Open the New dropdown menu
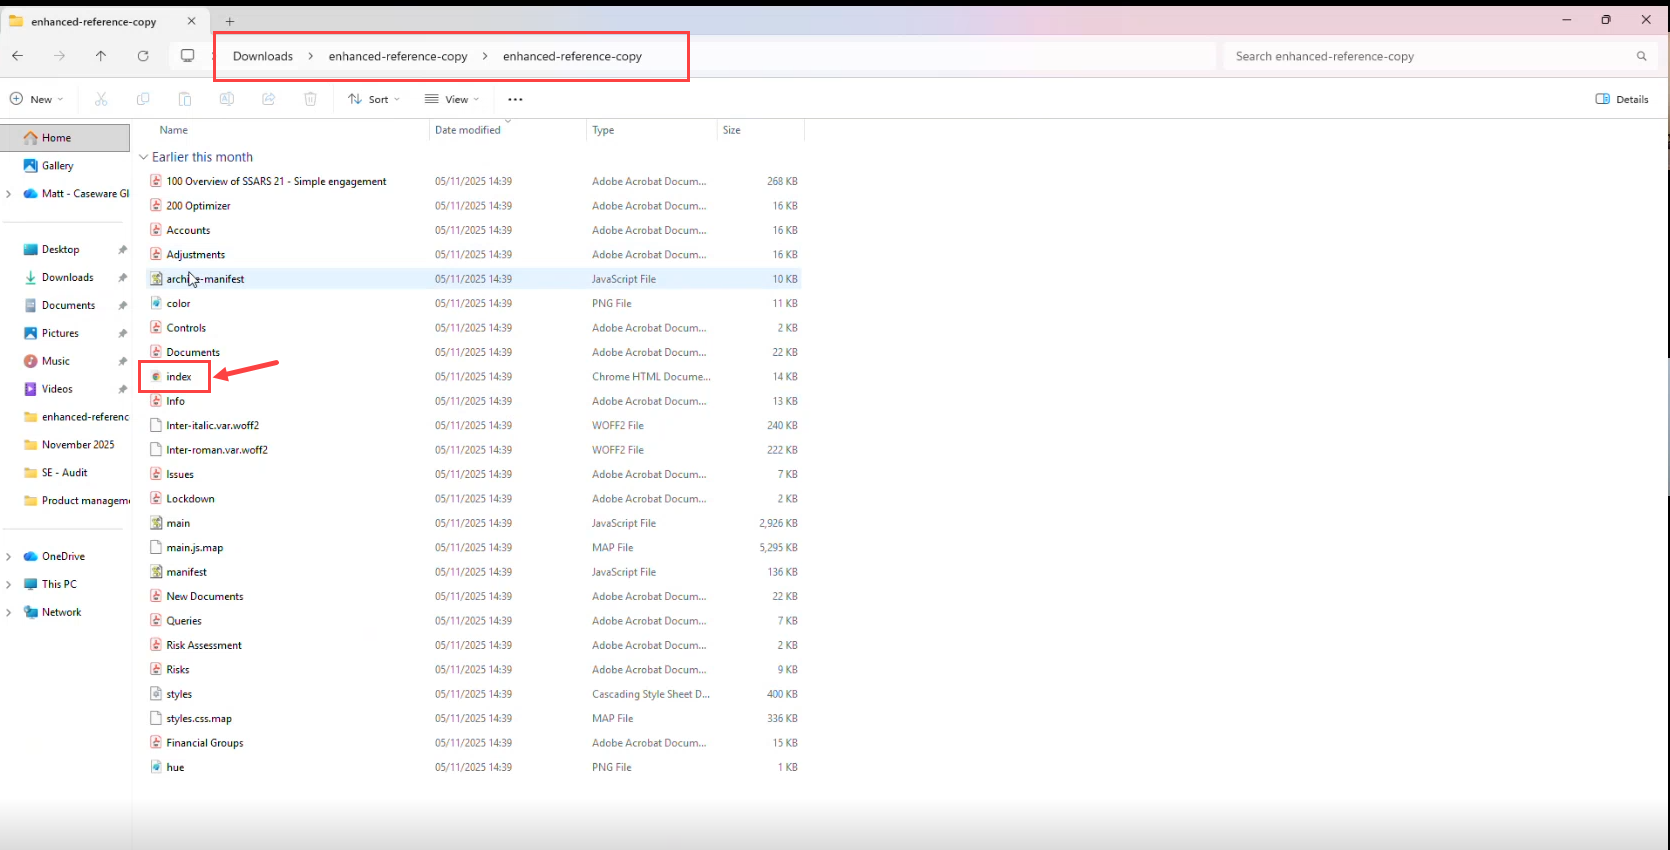 coord(37,99)
